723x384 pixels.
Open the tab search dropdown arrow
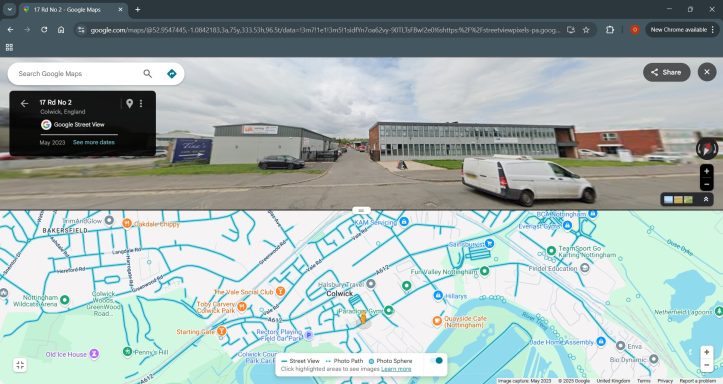[9, 9]
